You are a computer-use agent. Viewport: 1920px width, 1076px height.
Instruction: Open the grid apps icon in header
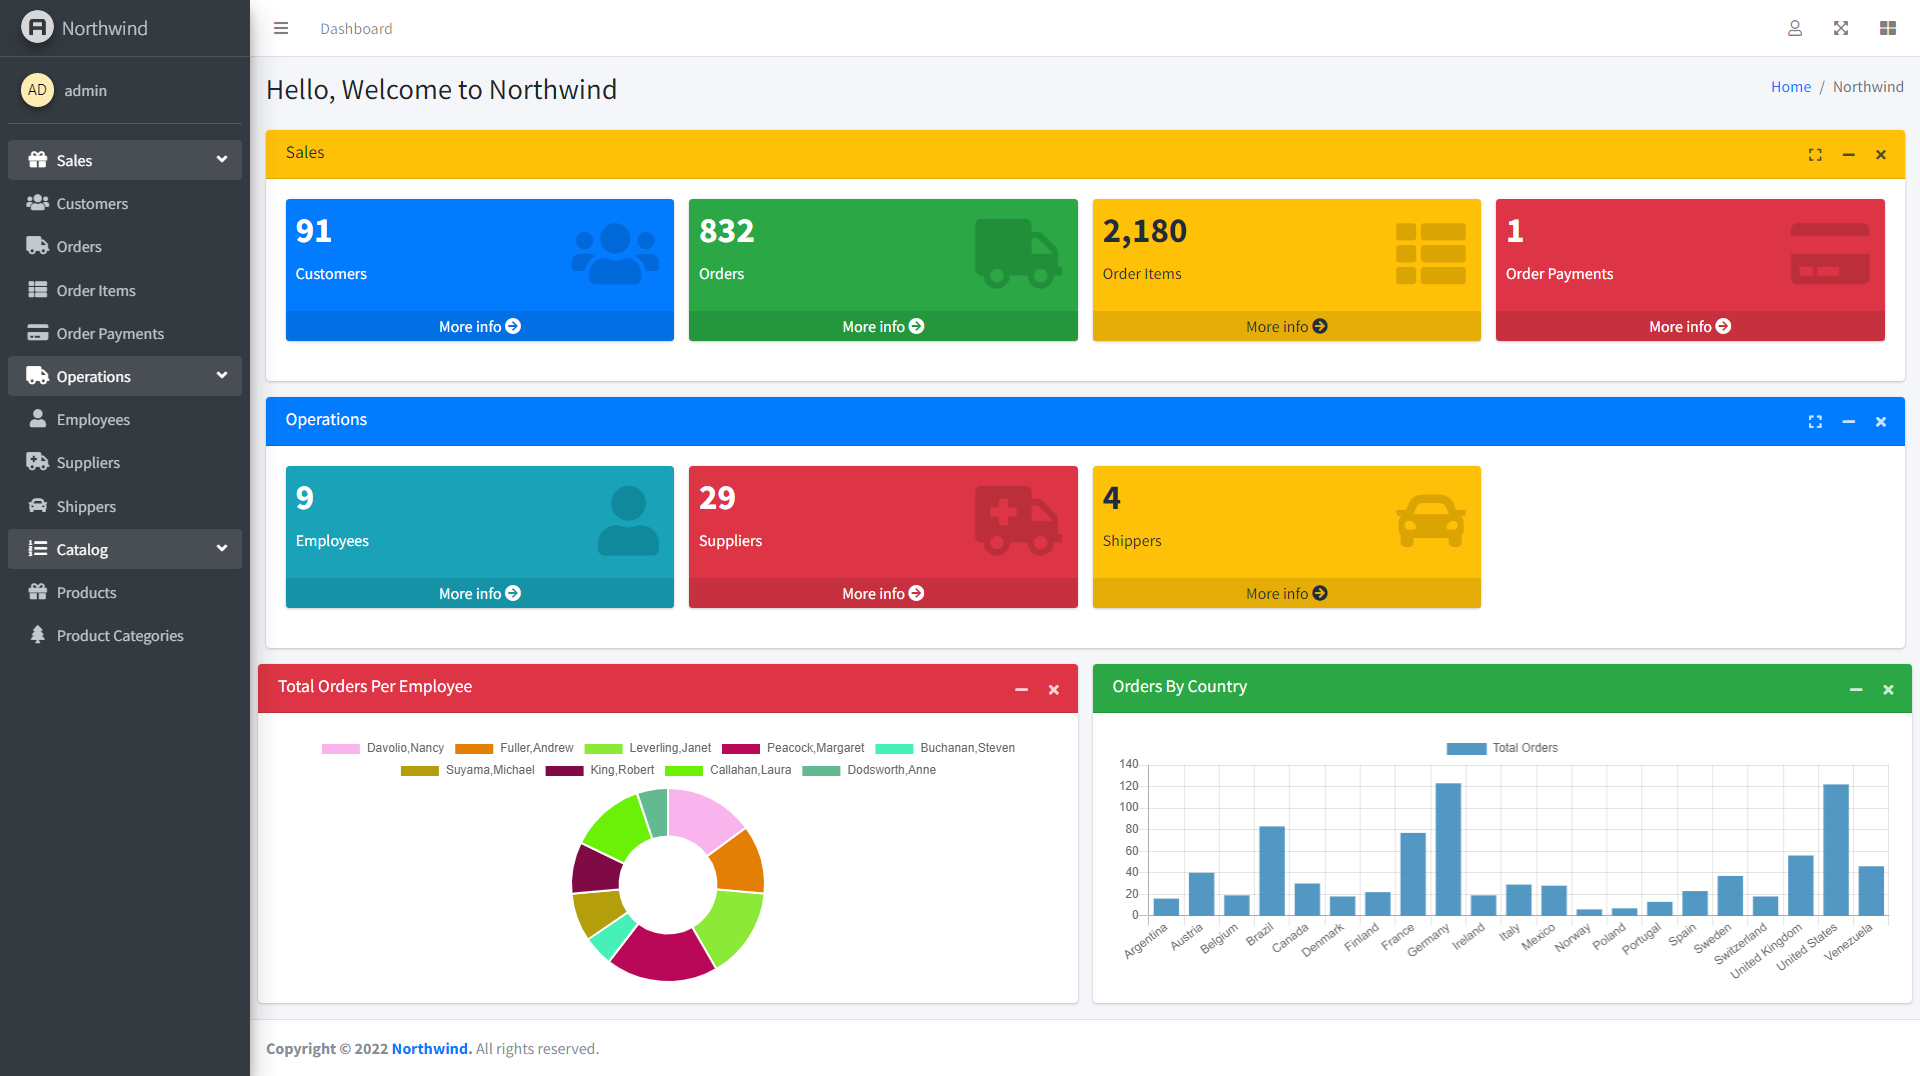click(1888, 28)
